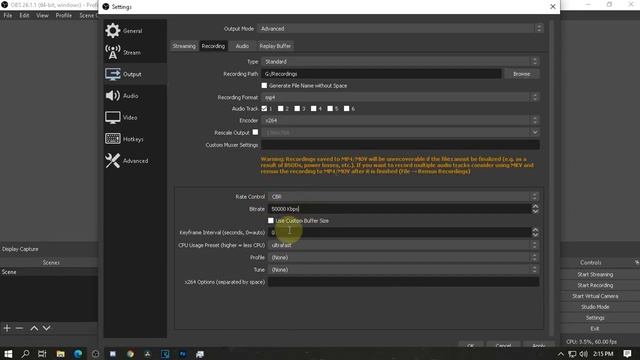Click Start Recording in OBS controls

(x=595, y=285)
